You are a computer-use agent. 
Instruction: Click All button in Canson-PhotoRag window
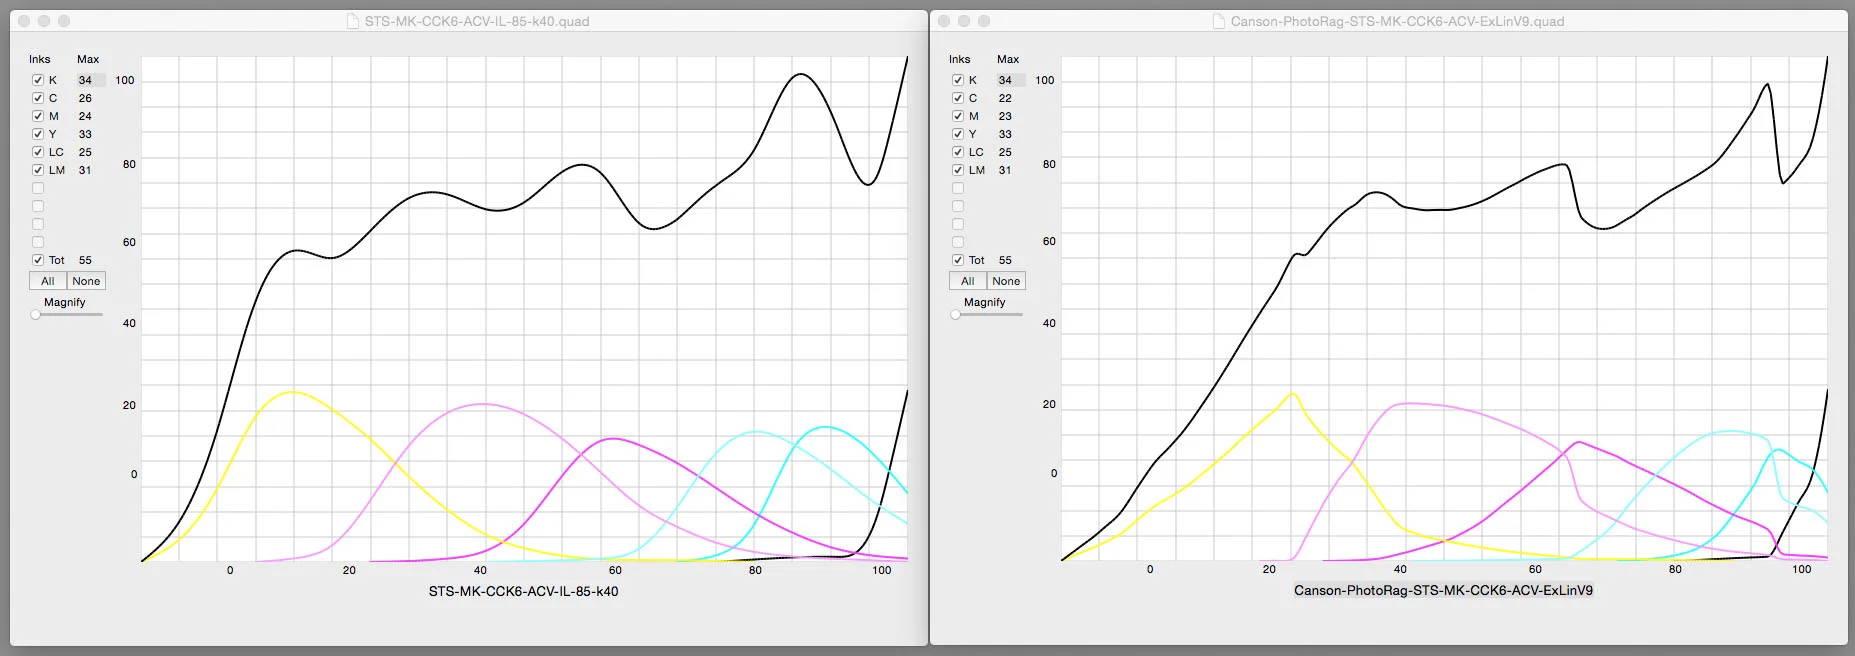pos(968,281)
